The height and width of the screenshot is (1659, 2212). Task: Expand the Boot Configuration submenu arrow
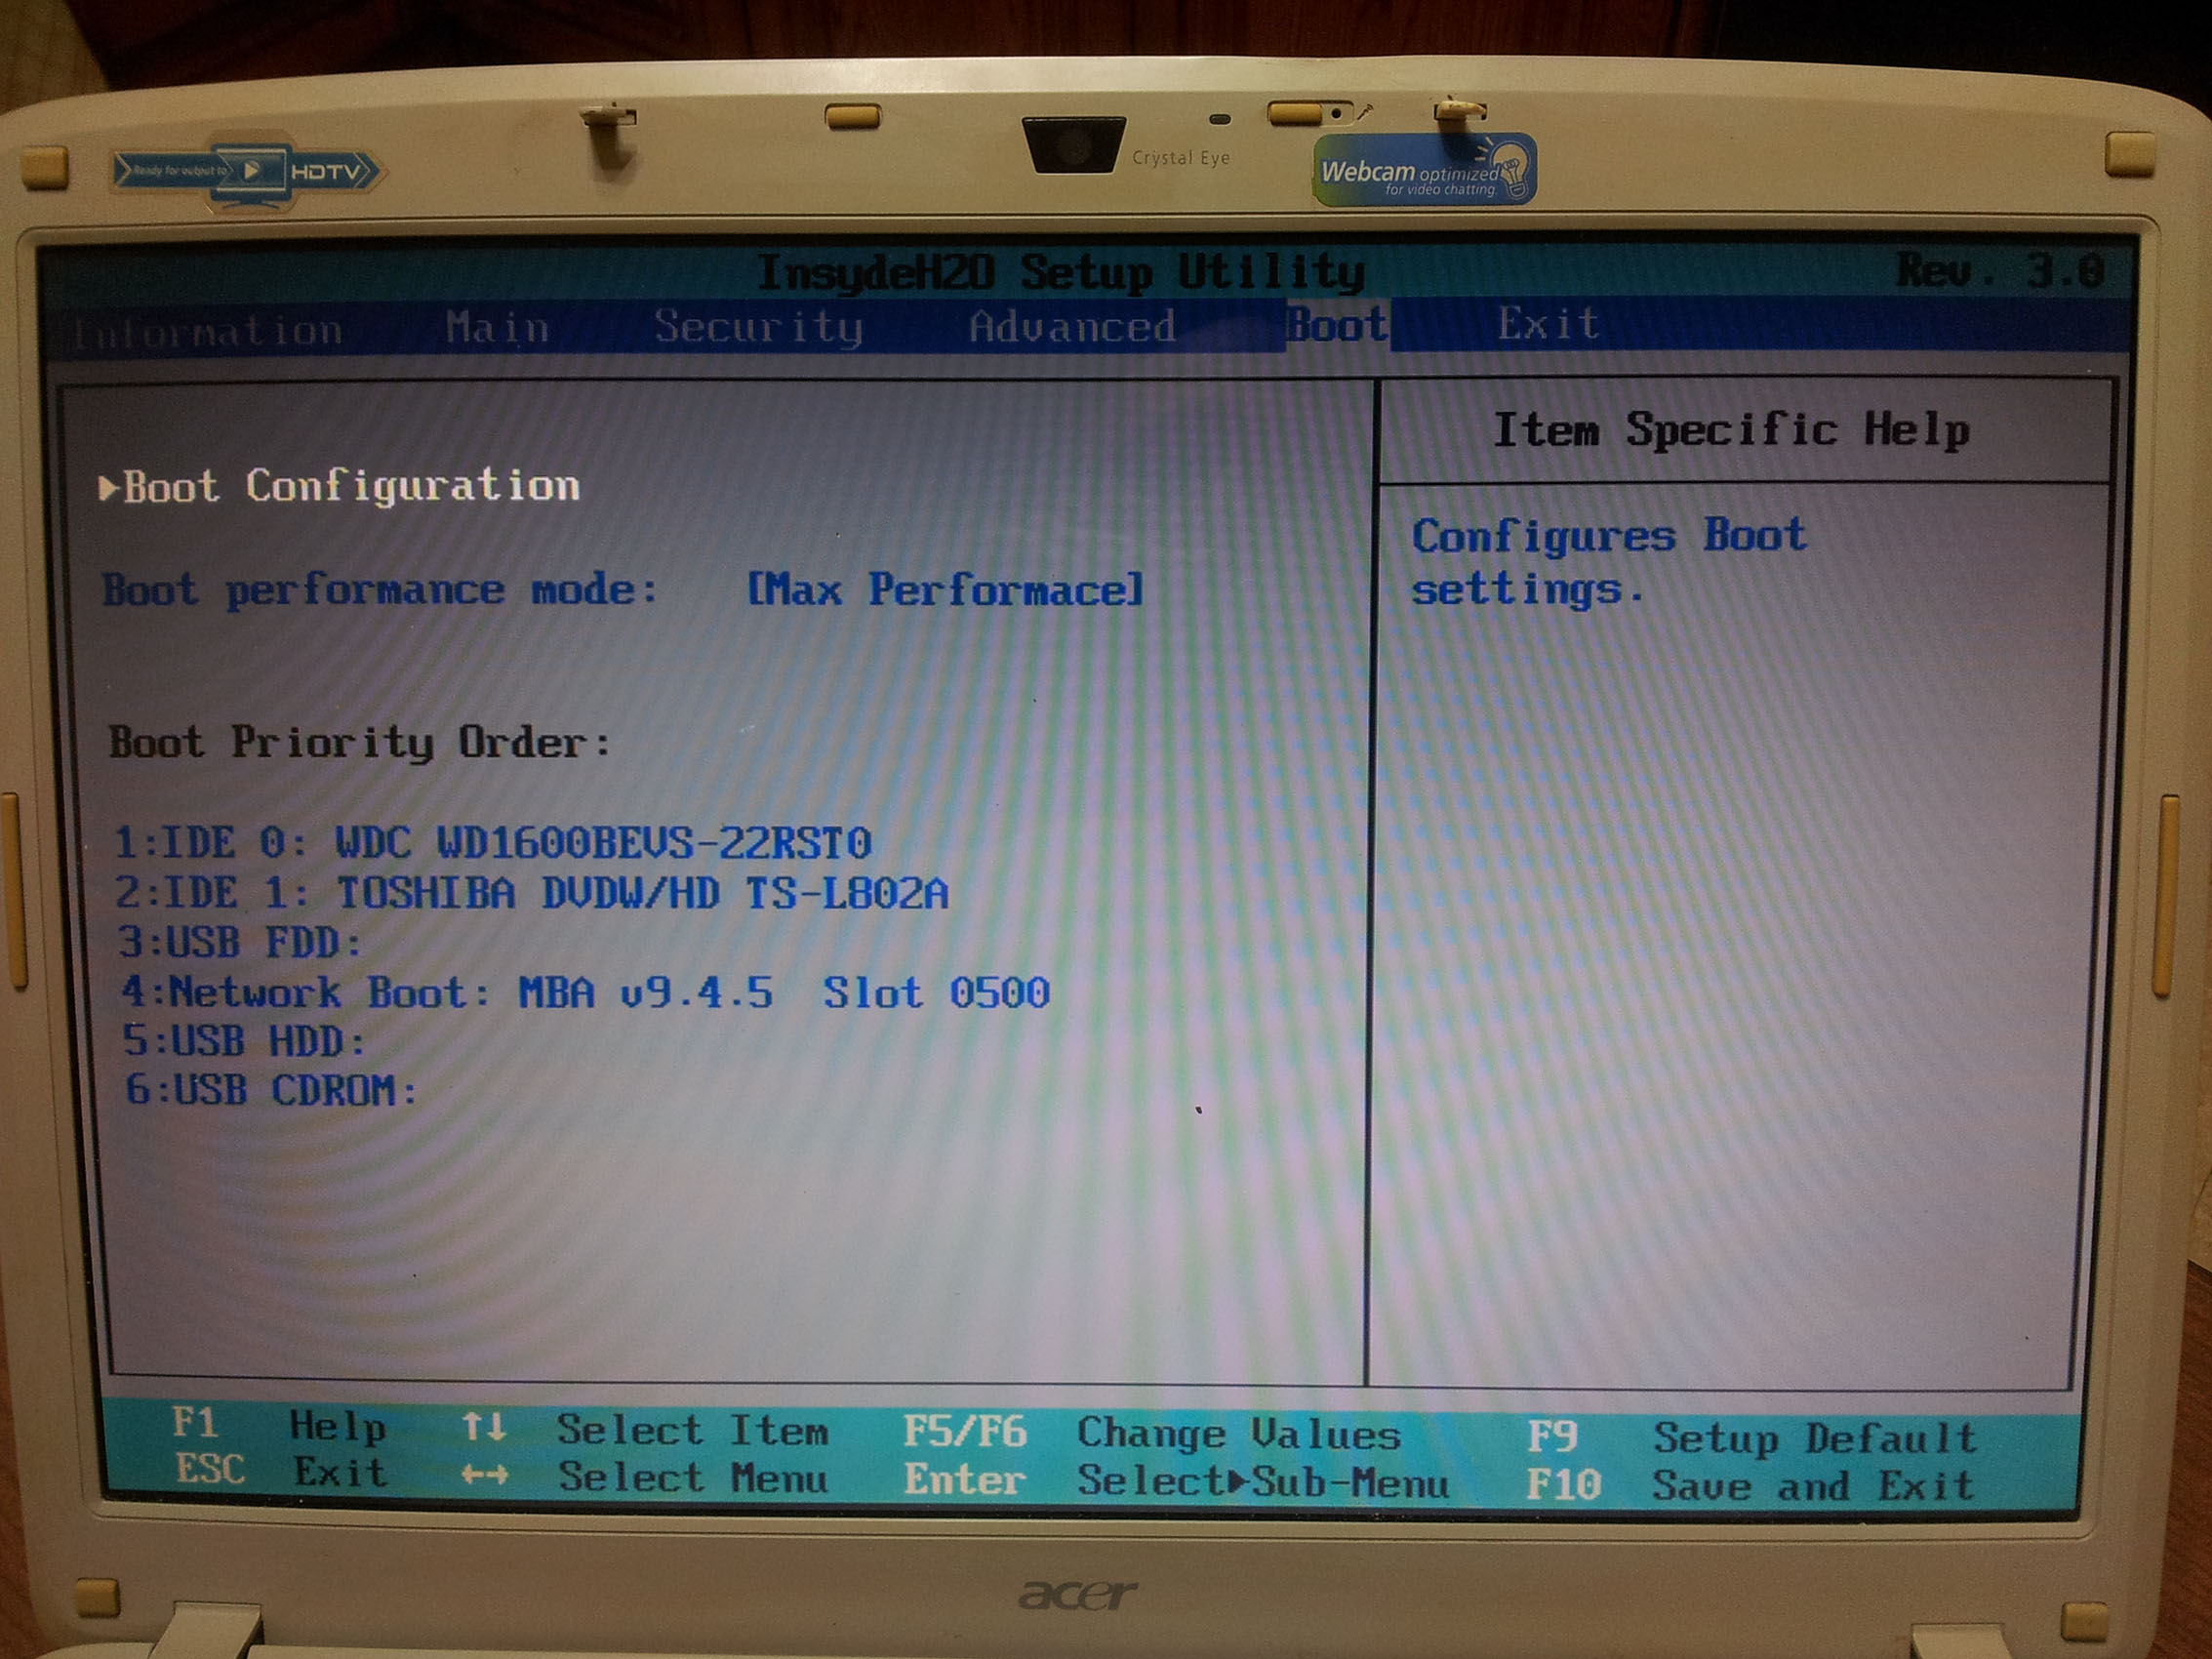(x=108, y=487)
